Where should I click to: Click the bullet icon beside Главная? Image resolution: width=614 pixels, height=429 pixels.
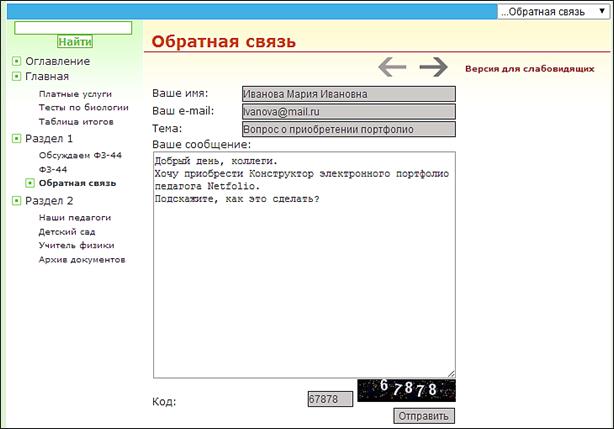16,77
